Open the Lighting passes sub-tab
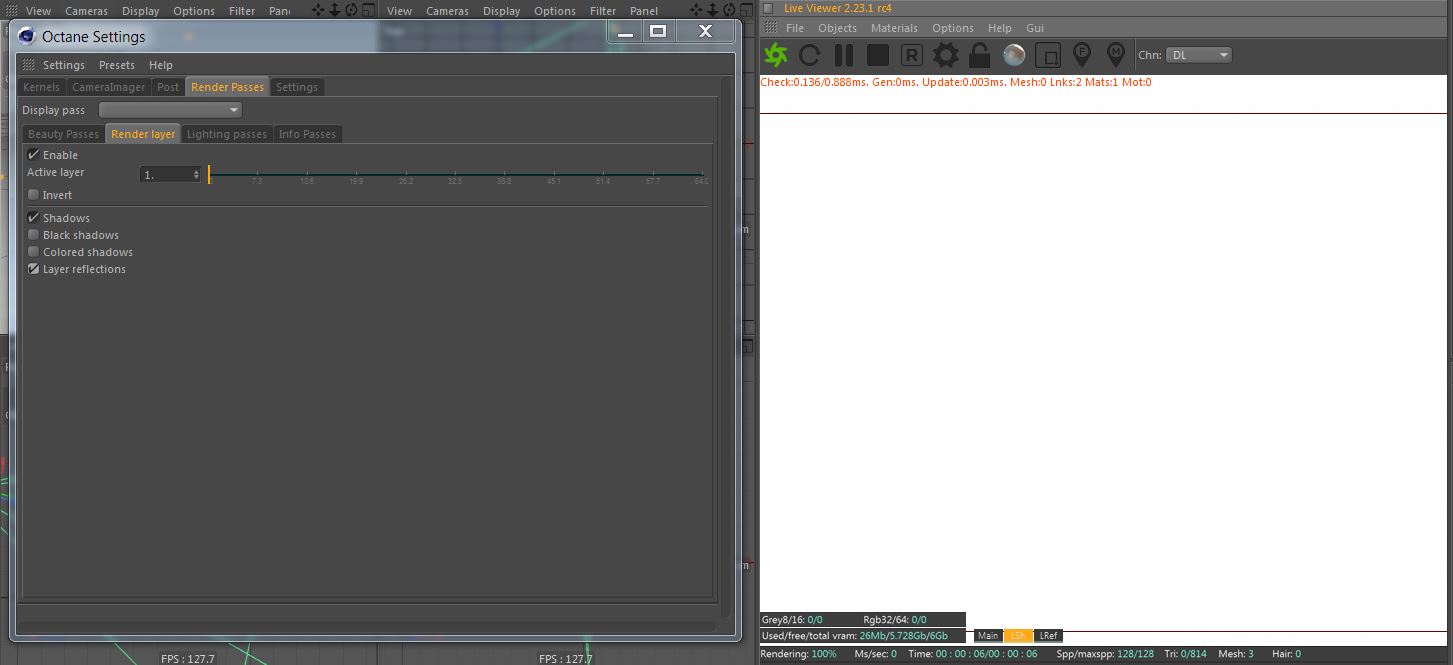Image resolution: width=1453 pixels, height=665 pixels. coord(227,134)
